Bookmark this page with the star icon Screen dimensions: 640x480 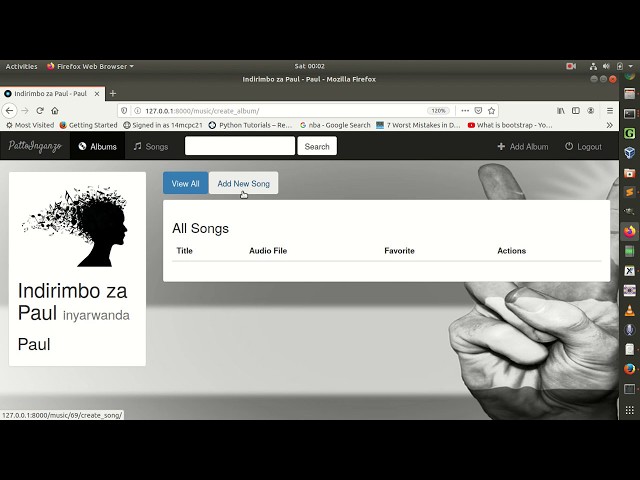491,111
